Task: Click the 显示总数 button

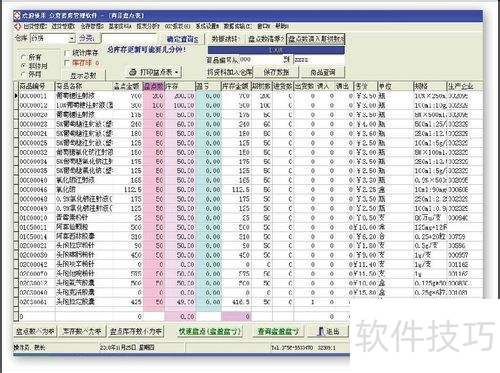Action: [x=83, y=75]
